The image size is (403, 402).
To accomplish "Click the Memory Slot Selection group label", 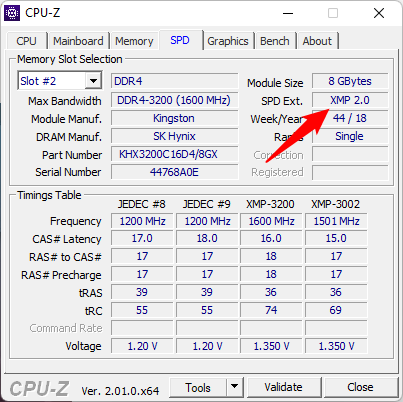I will pyautogui.click(x=70, y=59).
